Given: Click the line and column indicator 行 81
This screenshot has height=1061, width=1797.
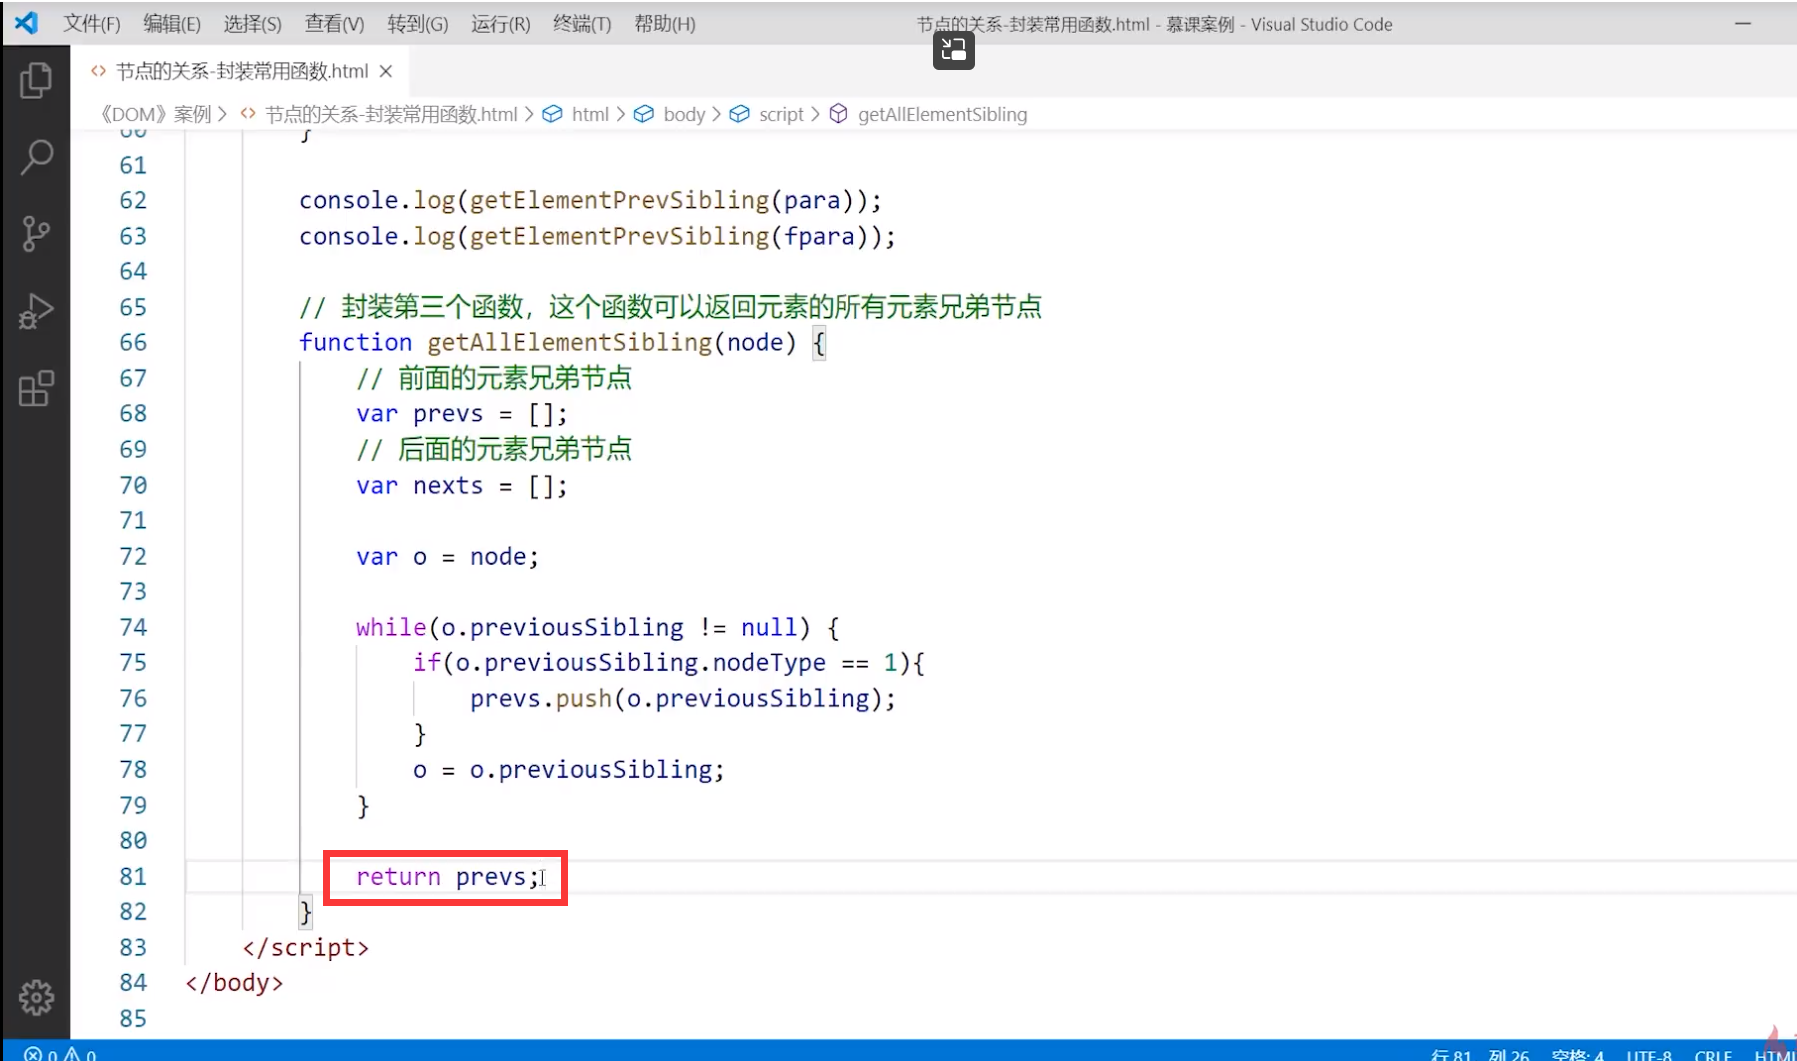Looking at the screenshot, I should pos(1479,1054).
